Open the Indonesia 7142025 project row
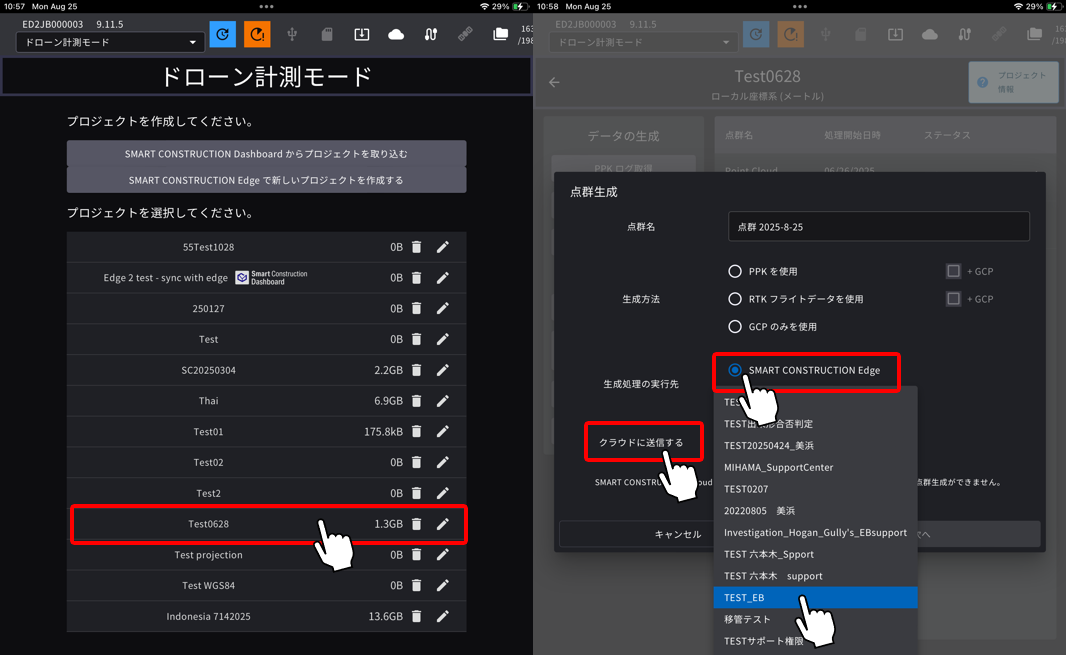 click(266, 616)
